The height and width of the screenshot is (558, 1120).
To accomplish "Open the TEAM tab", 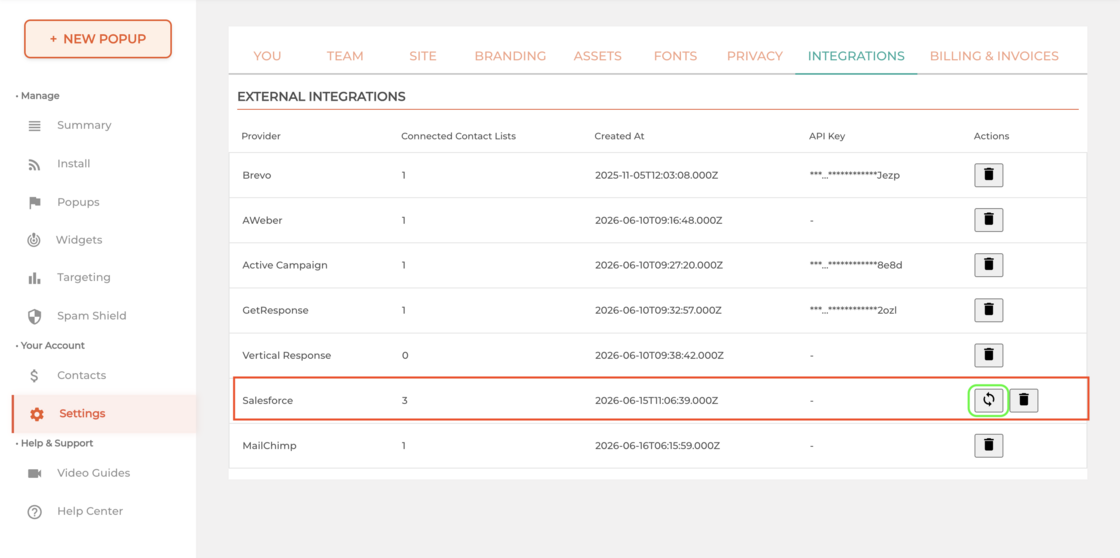I will tap(345, 56).
